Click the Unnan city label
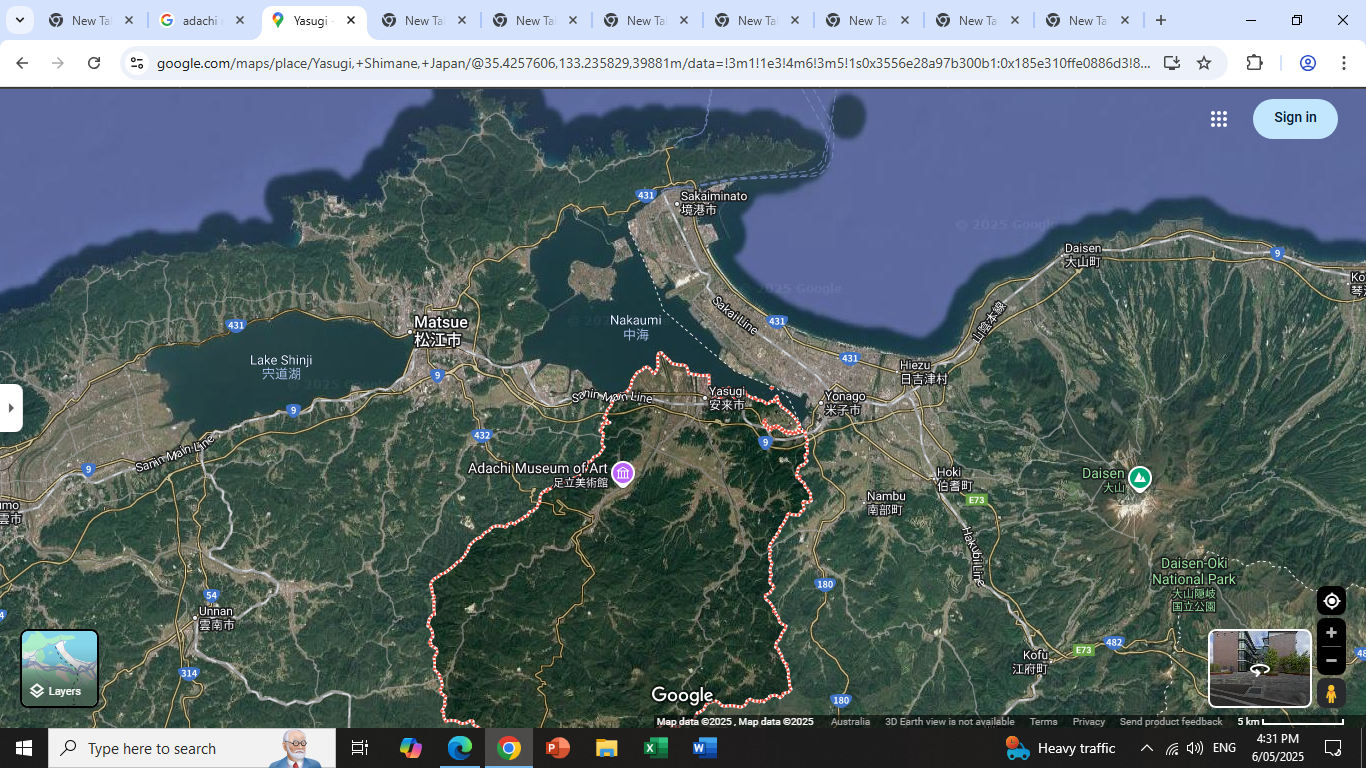 coord(215,618)
